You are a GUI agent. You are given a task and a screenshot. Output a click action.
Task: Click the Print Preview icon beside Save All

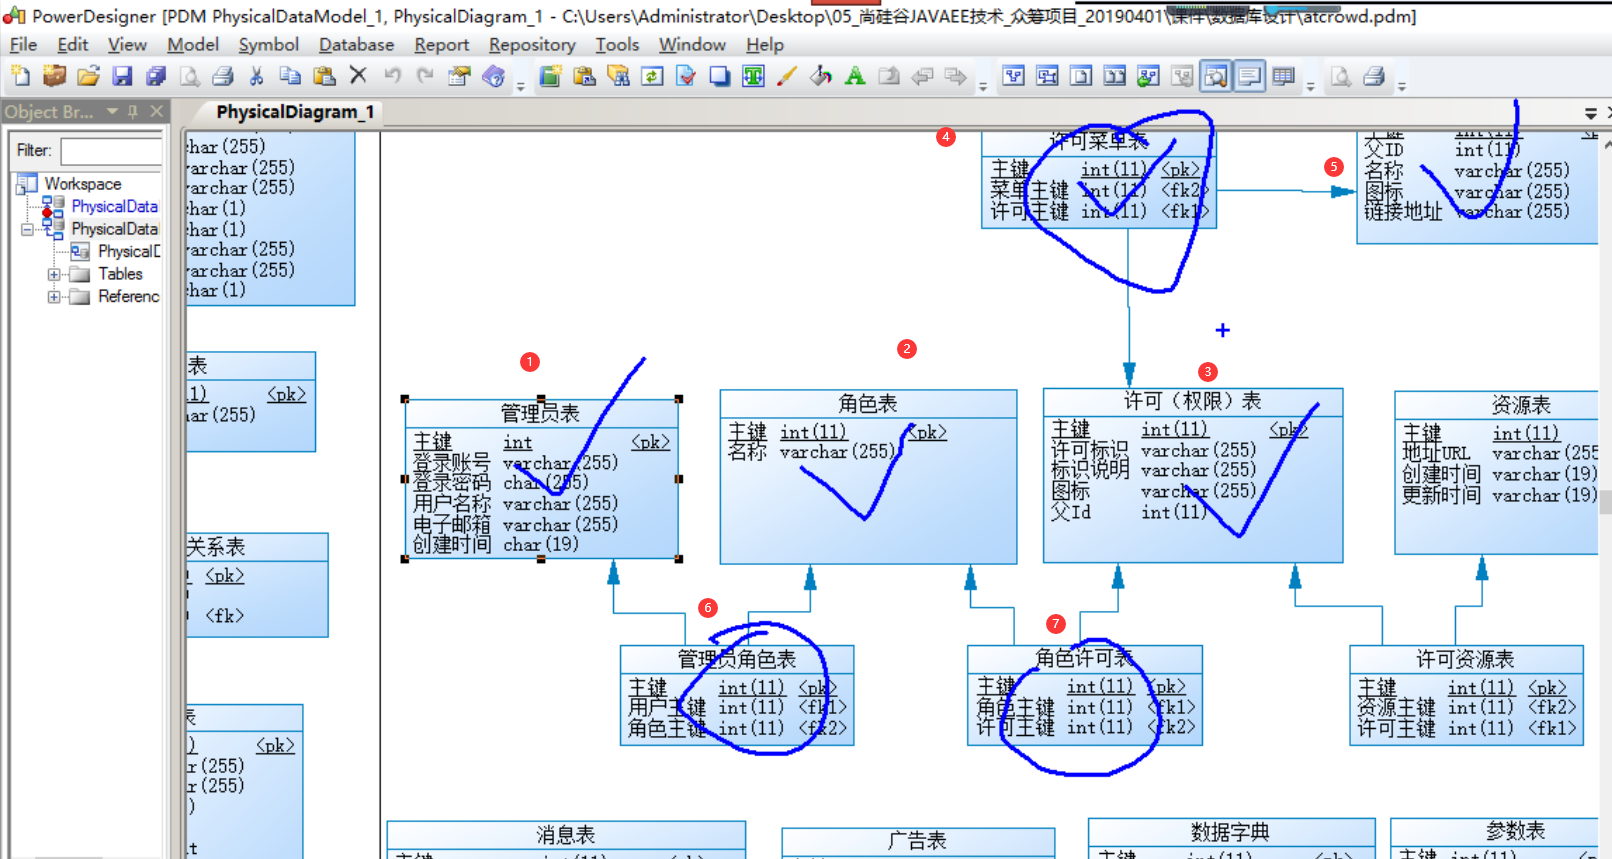coord(190,76)
